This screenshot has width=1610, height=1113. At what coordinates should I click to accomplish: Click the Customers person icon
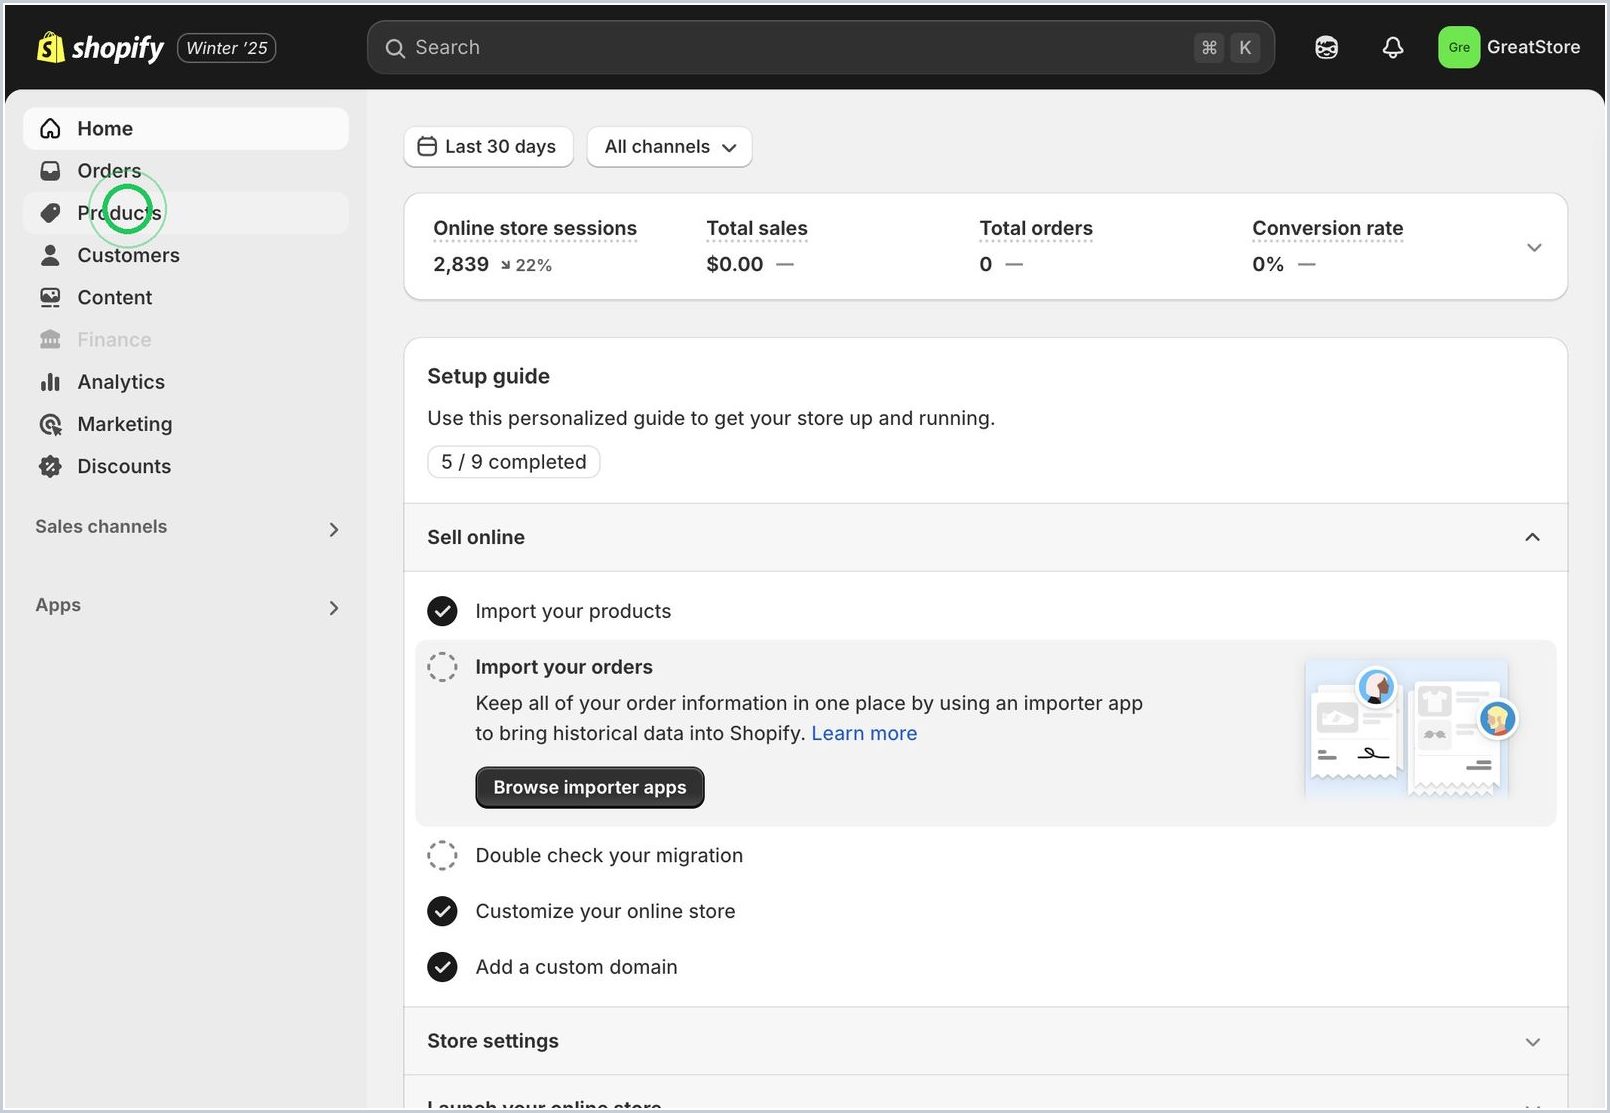50,255
